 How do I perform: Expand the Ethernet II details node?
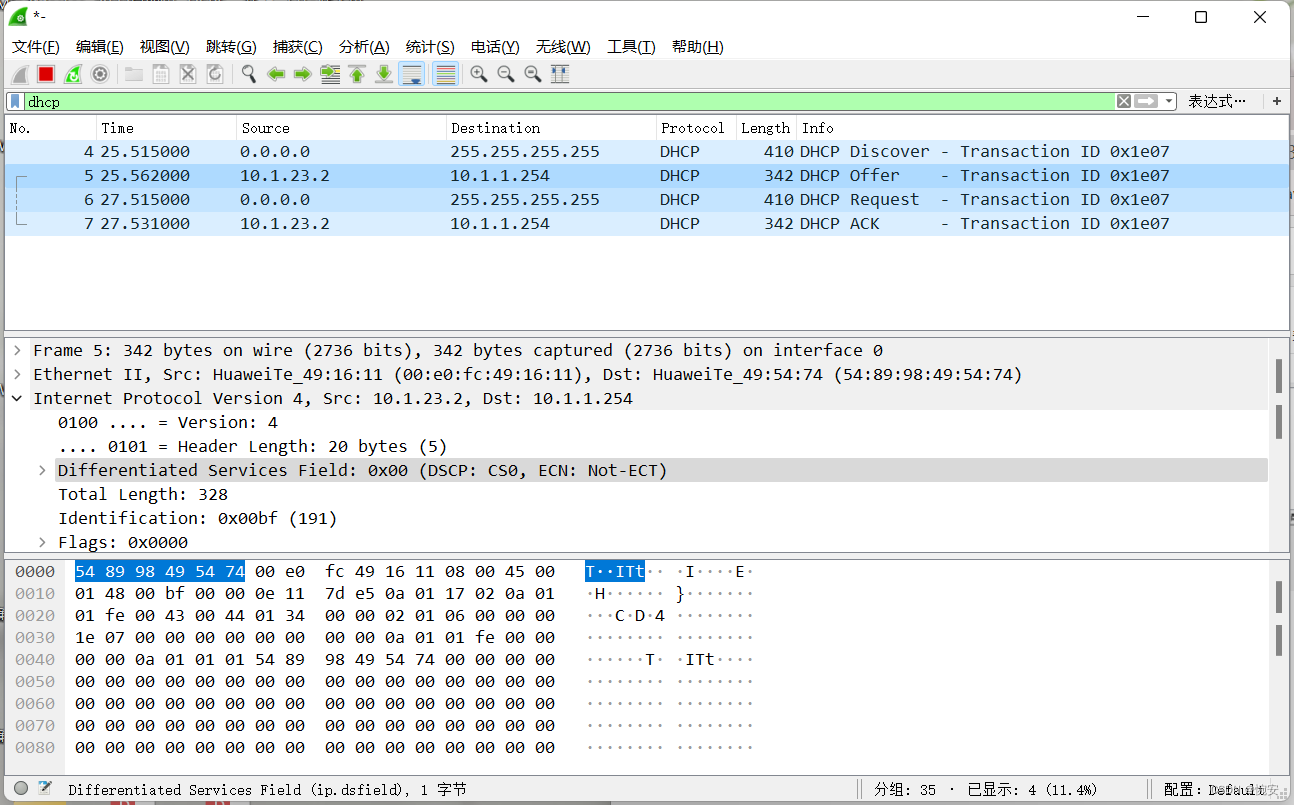point(17,375)
